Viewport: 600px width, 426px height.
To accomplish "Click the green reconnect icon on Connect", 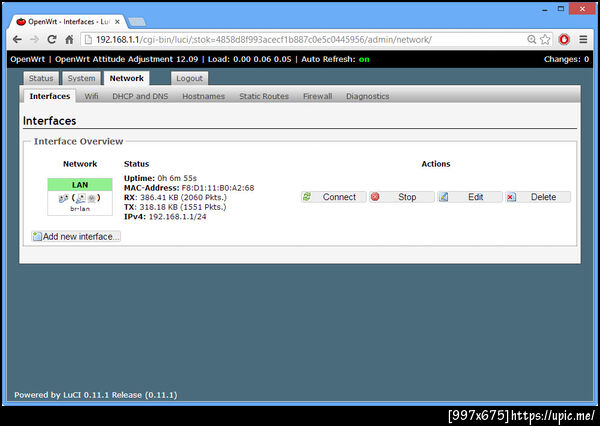I will 307,197.
